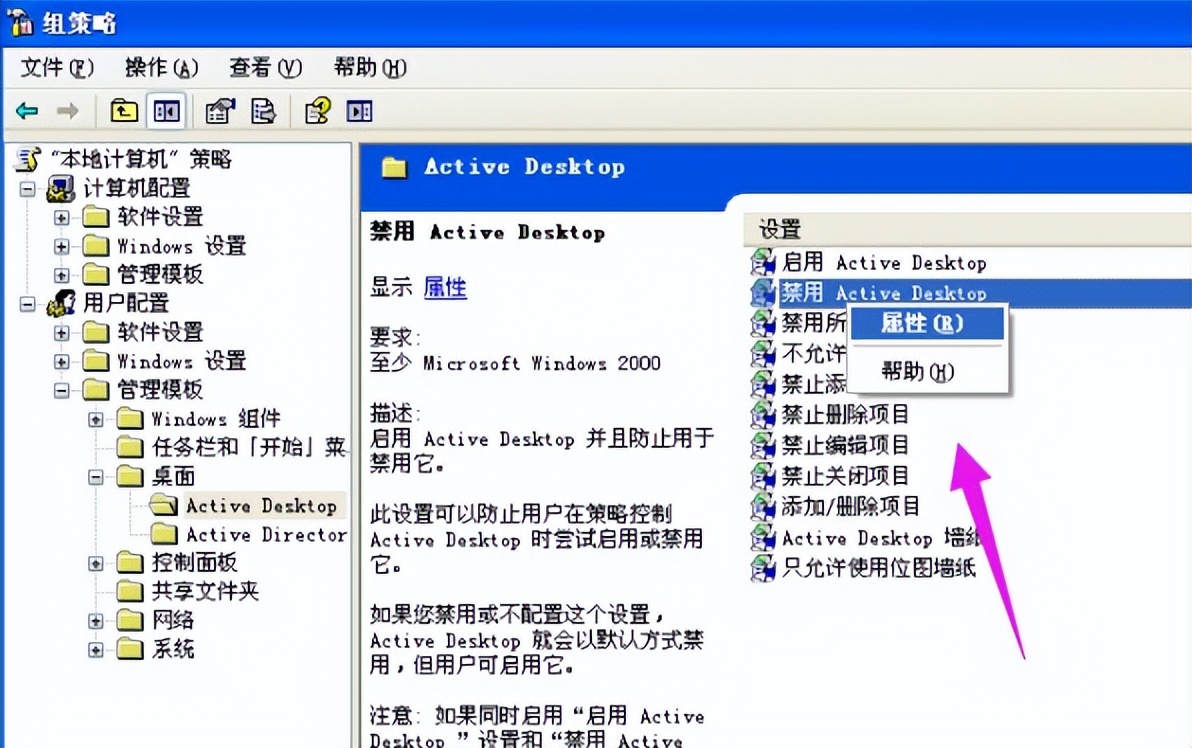Collapse the 桌面 tree node
The width and height of the screenshot is (1192, 748).
(x=96, y=477)
